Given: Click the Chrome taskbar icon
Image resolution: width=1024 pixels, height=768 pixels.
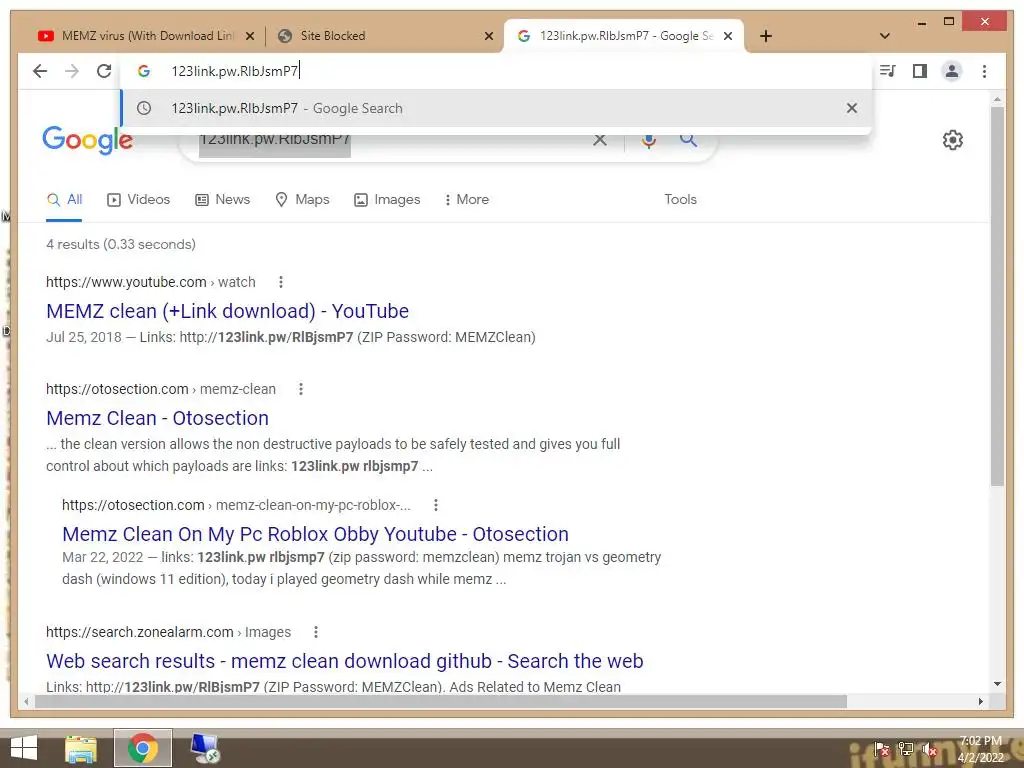Looking at the screenshot, I should point(143,748).
